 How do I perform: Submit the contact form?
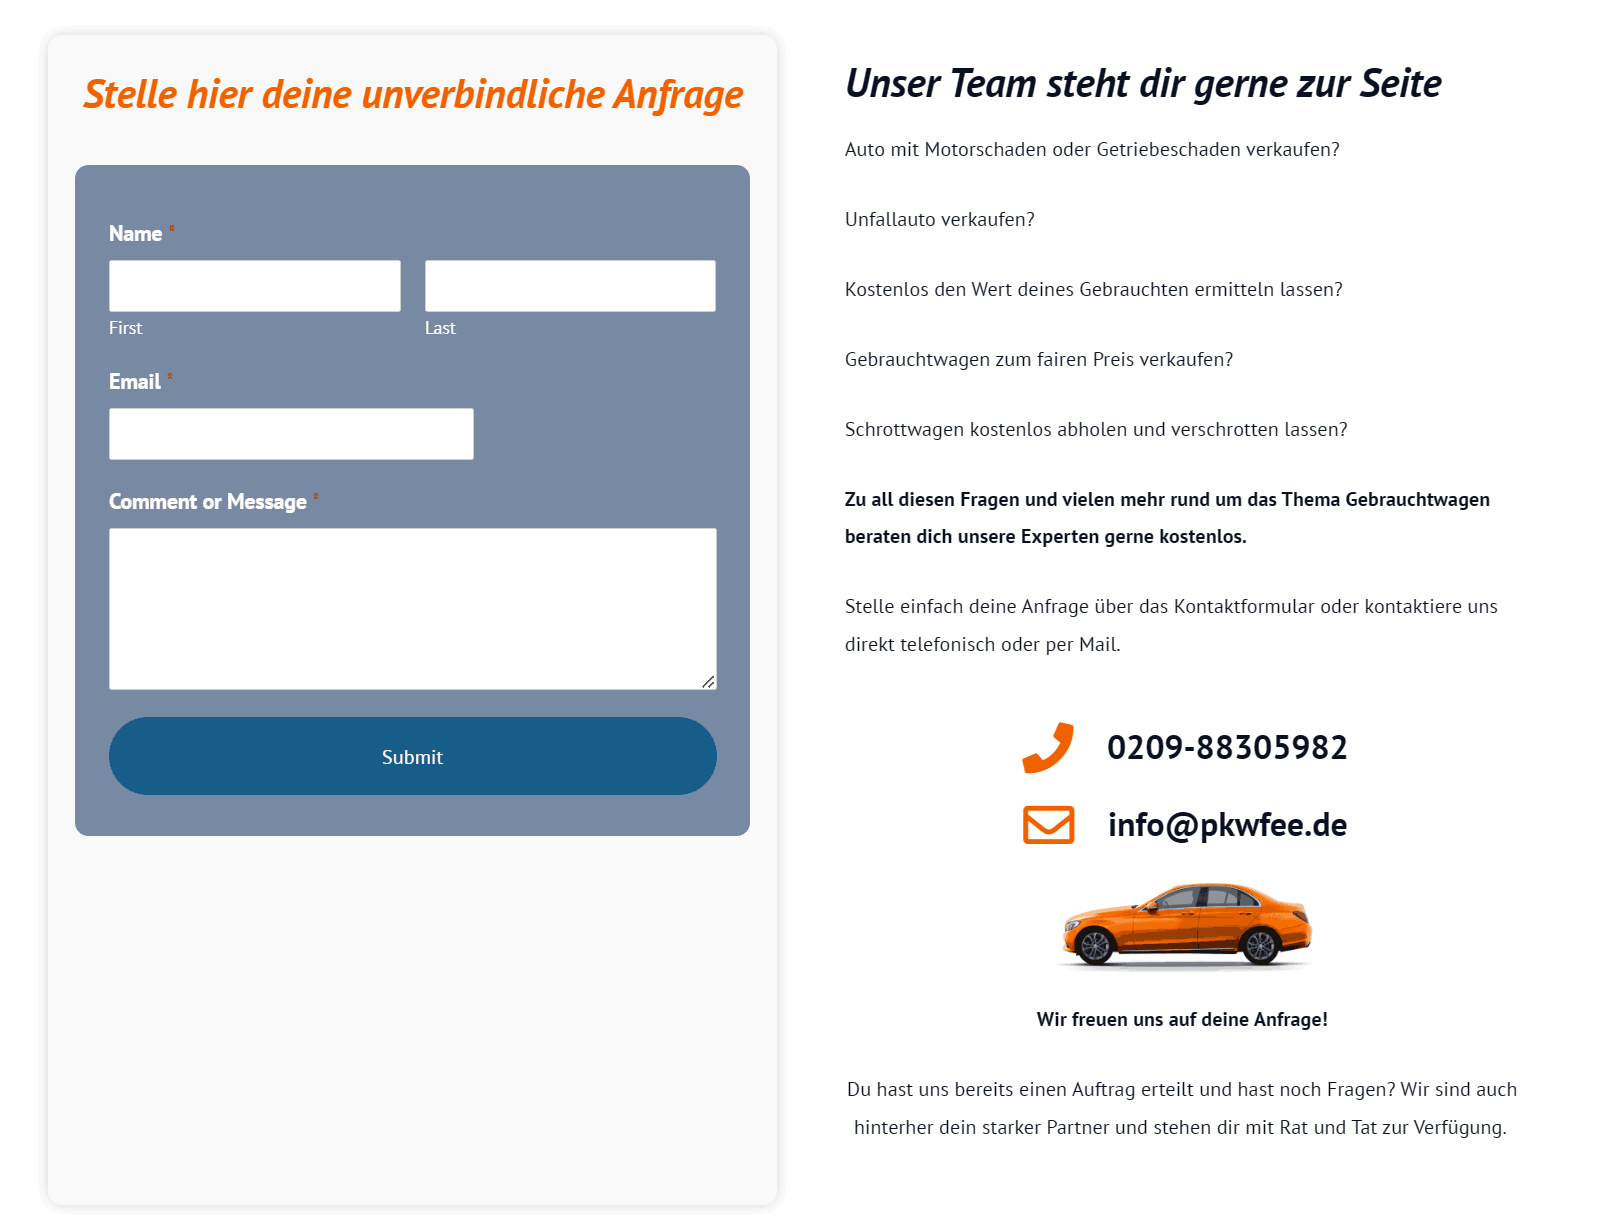[413, 756]
